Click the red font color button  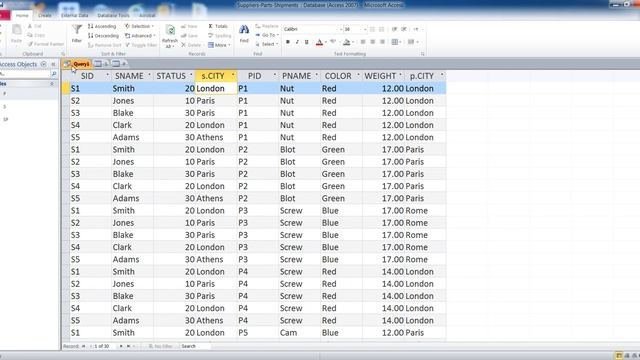coord(319,42)
